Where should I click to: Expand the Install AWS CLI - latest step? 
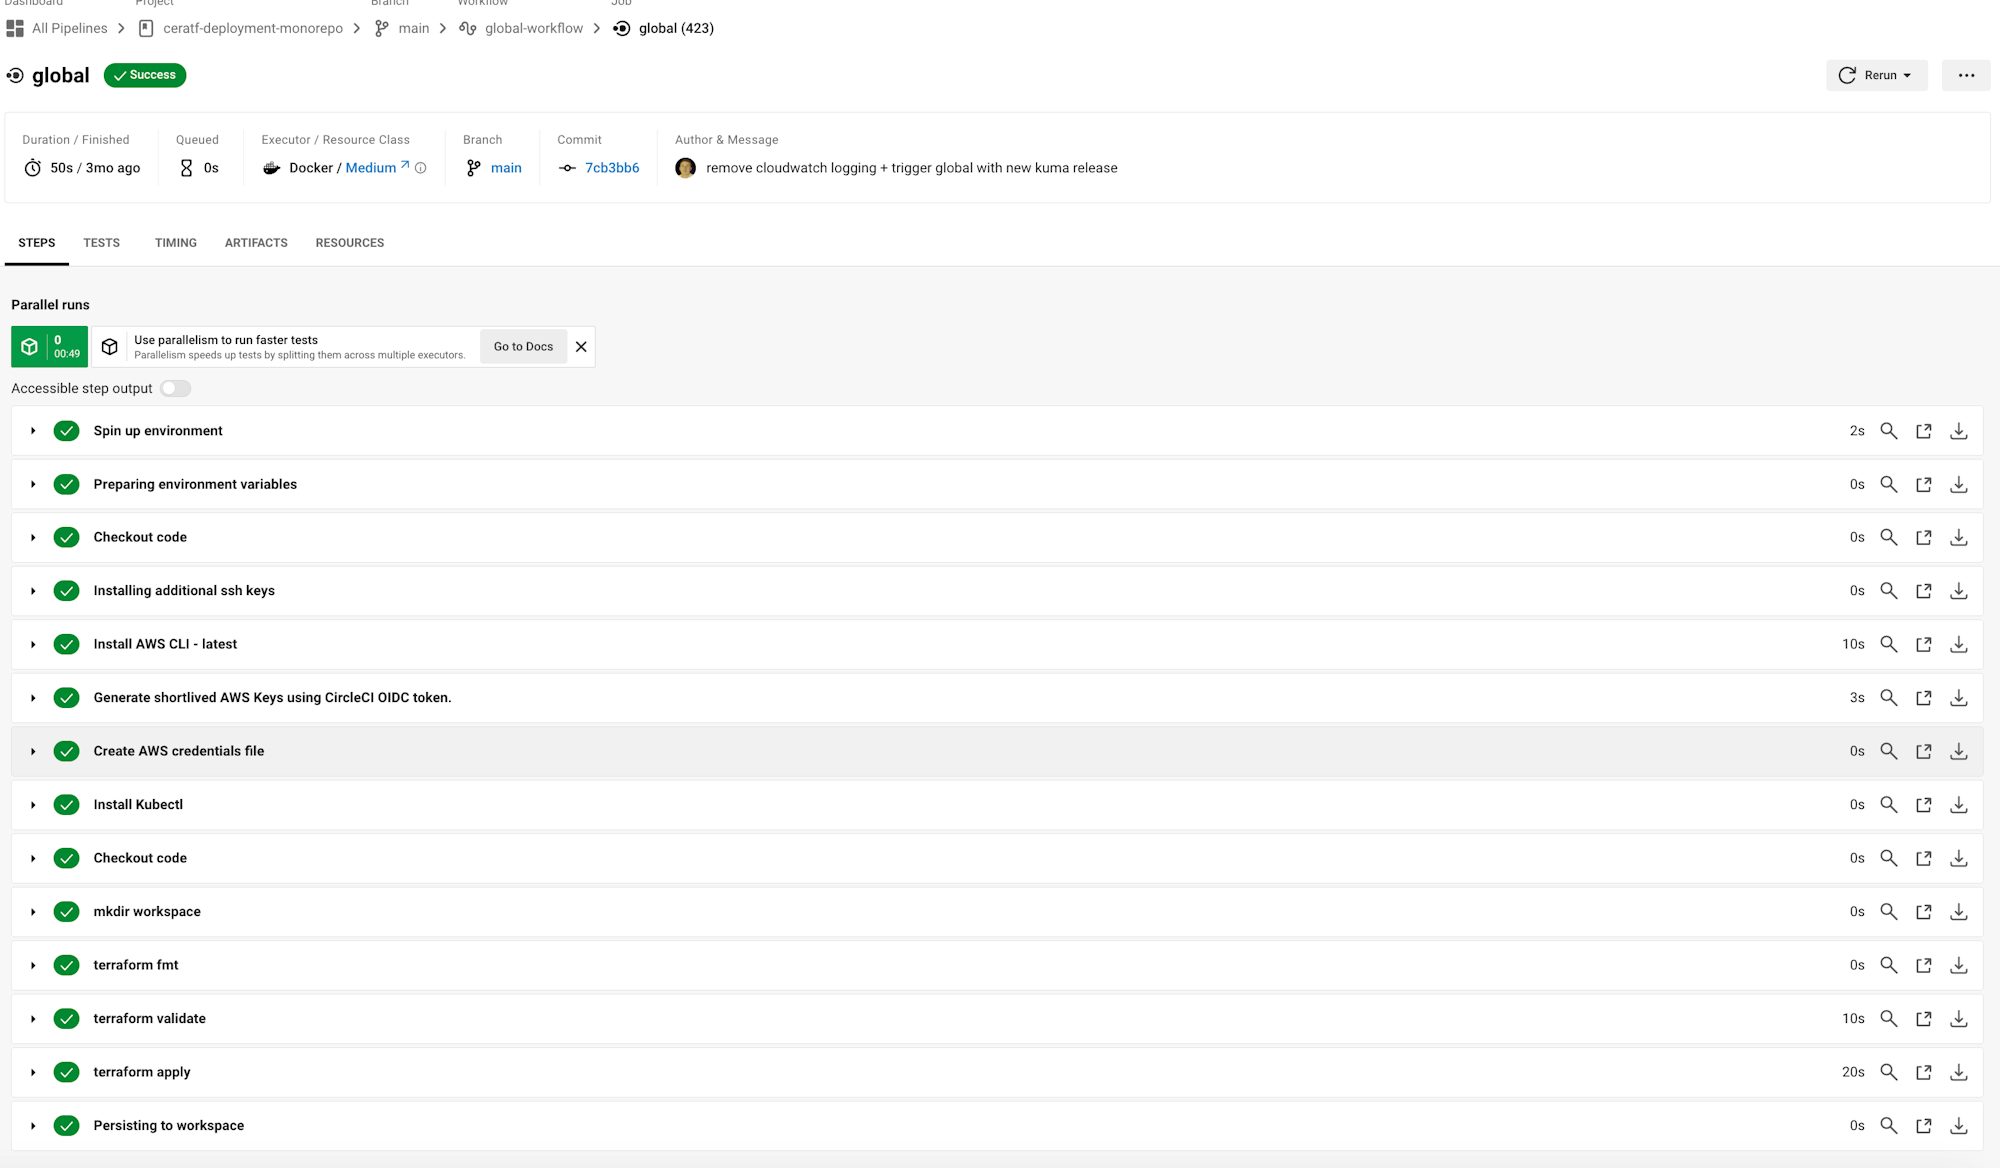[33, 644]
